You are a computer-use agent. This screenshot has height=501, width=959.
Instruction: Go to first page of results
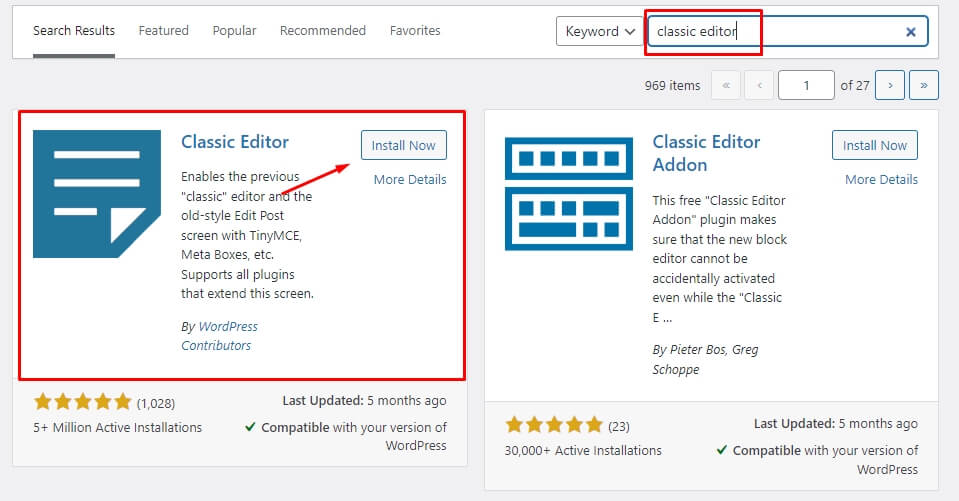(x=726, y=85)
